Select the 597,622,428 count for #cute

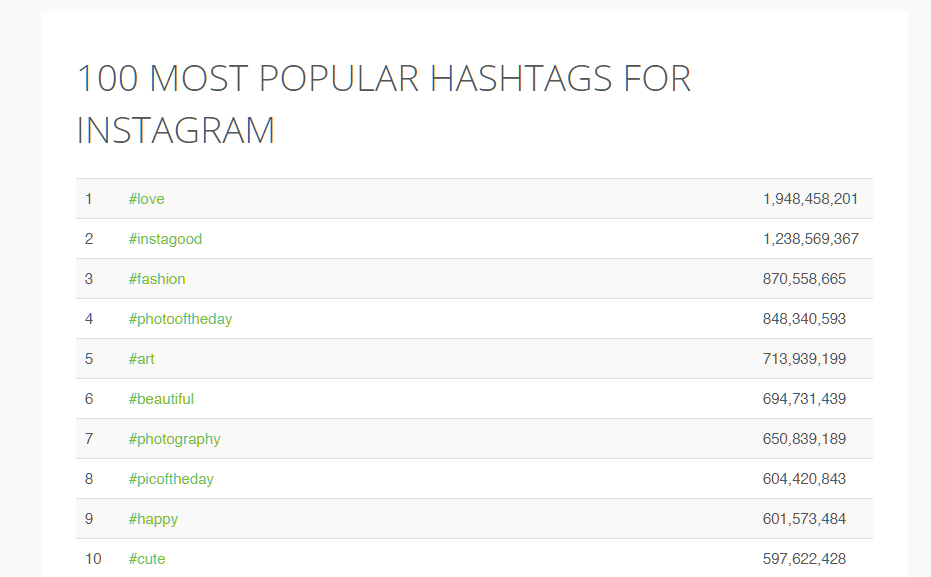(x=804, y=559)
